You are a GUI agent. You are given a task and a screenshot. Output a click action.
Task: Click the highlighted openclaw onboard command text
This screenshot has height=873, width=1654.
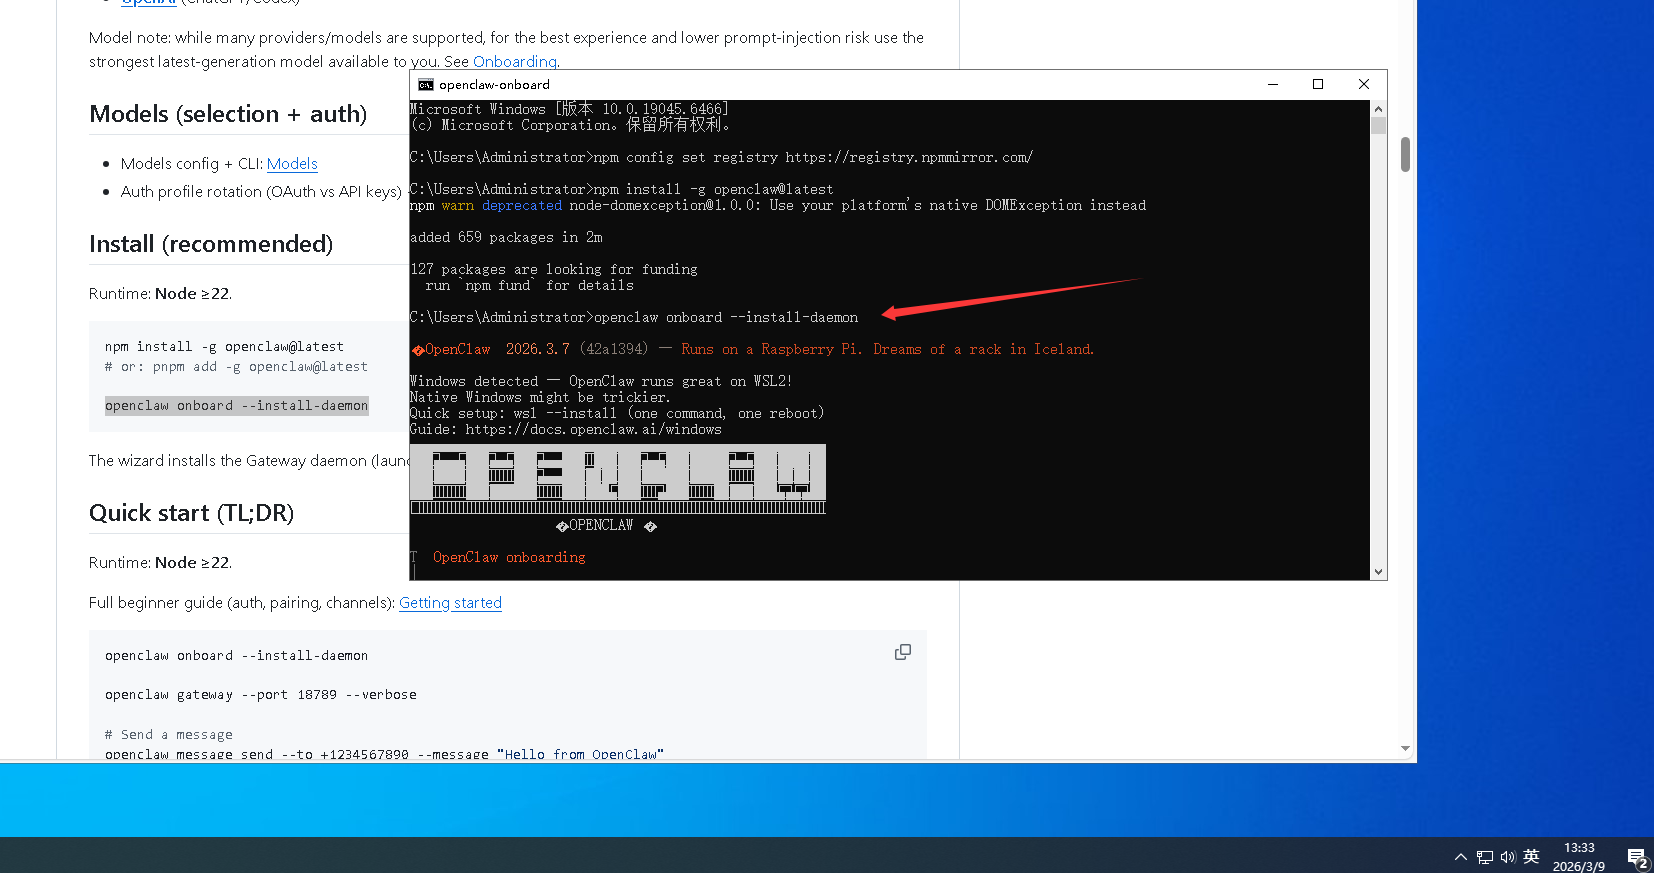236,406
